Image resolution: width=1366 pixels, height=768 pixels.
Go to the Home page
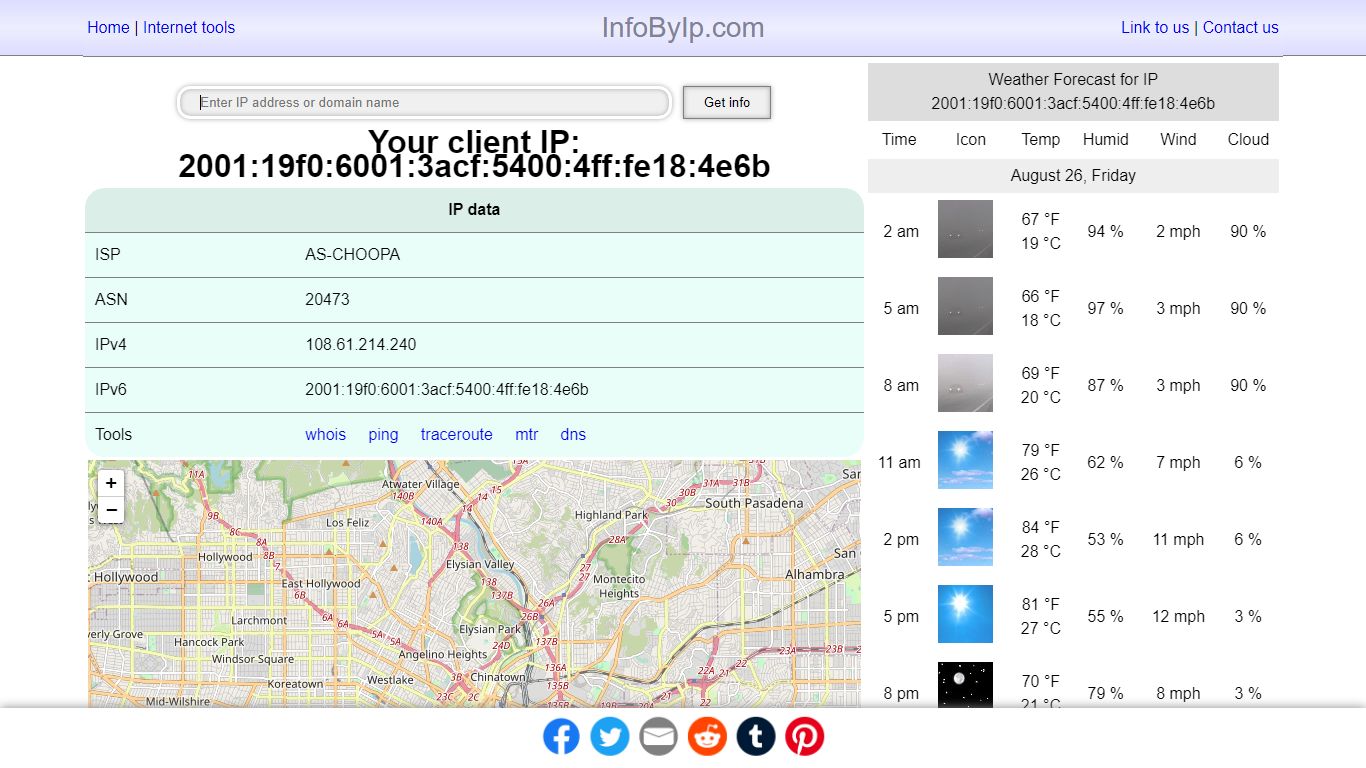[108, 28]
